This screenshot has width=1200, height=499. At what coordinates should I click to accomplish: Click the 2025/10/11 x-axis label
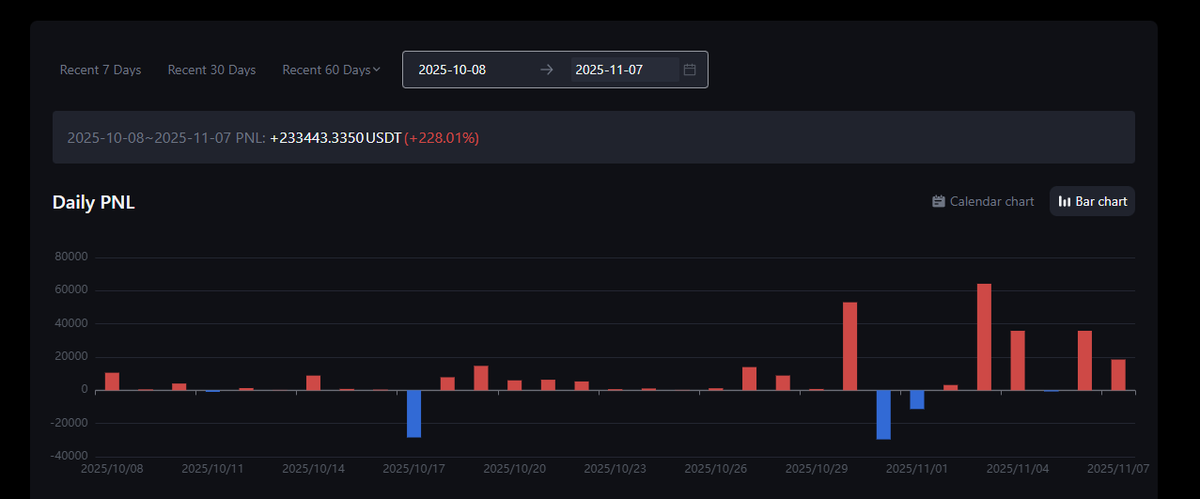point(213,468)
